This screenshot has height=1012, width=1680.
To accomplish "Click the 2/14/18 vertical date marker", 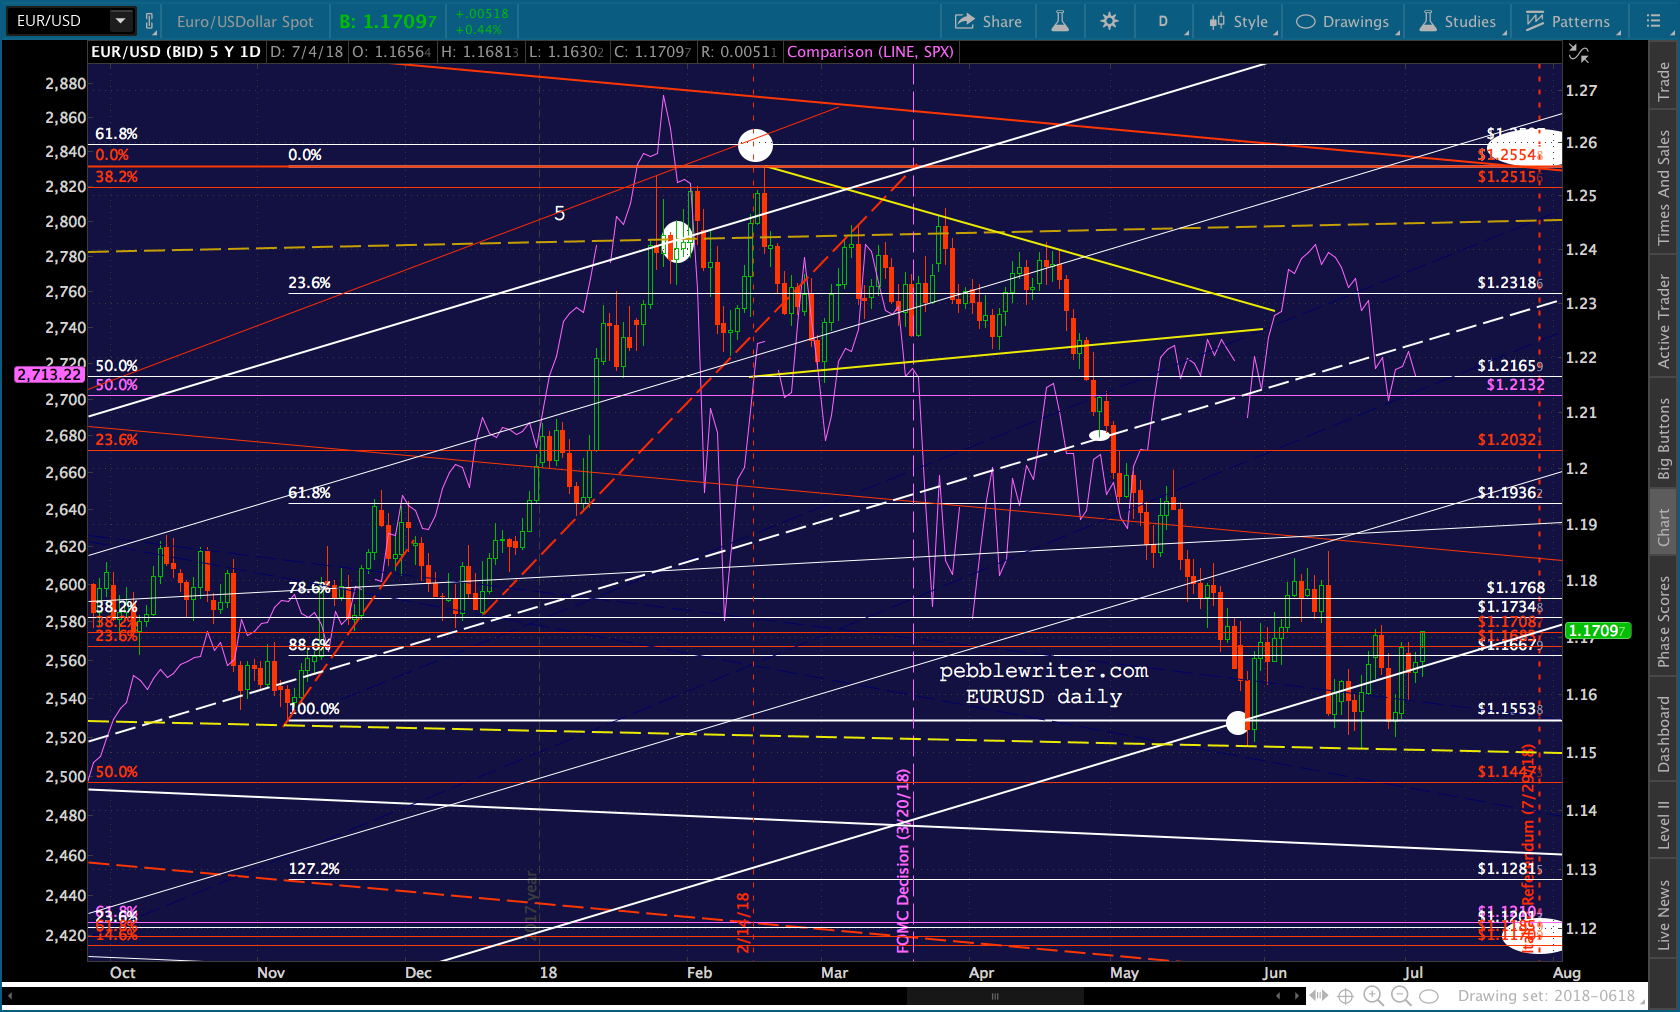I will click(x=743, y=922).
